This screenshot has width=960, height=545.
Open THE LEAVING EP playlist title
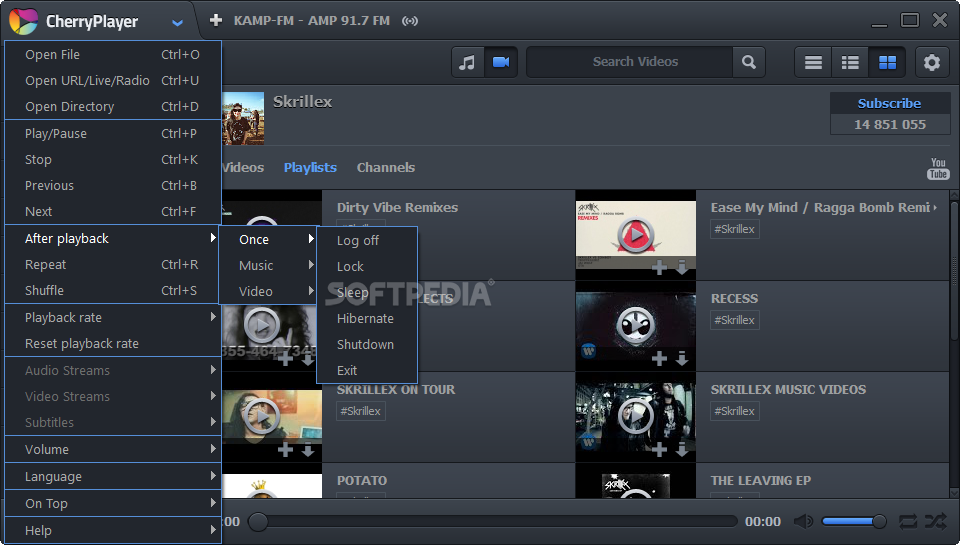coord(761,481)
